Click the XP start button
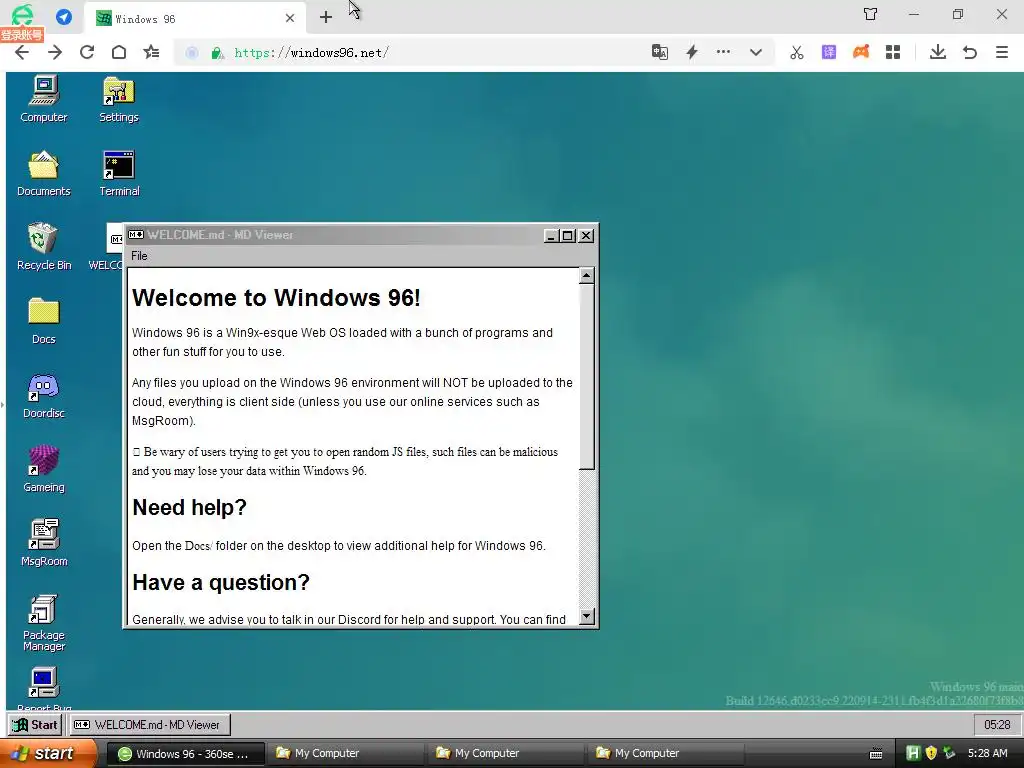Image resolution: width=1024 pixels, height=768 pixels. (48, 753)
